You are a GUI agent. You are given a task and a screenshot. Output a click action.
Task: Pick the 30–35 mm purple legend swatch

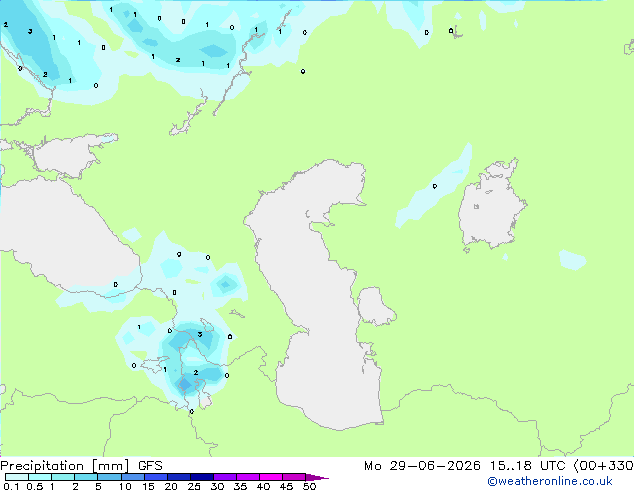pos(224,477)
